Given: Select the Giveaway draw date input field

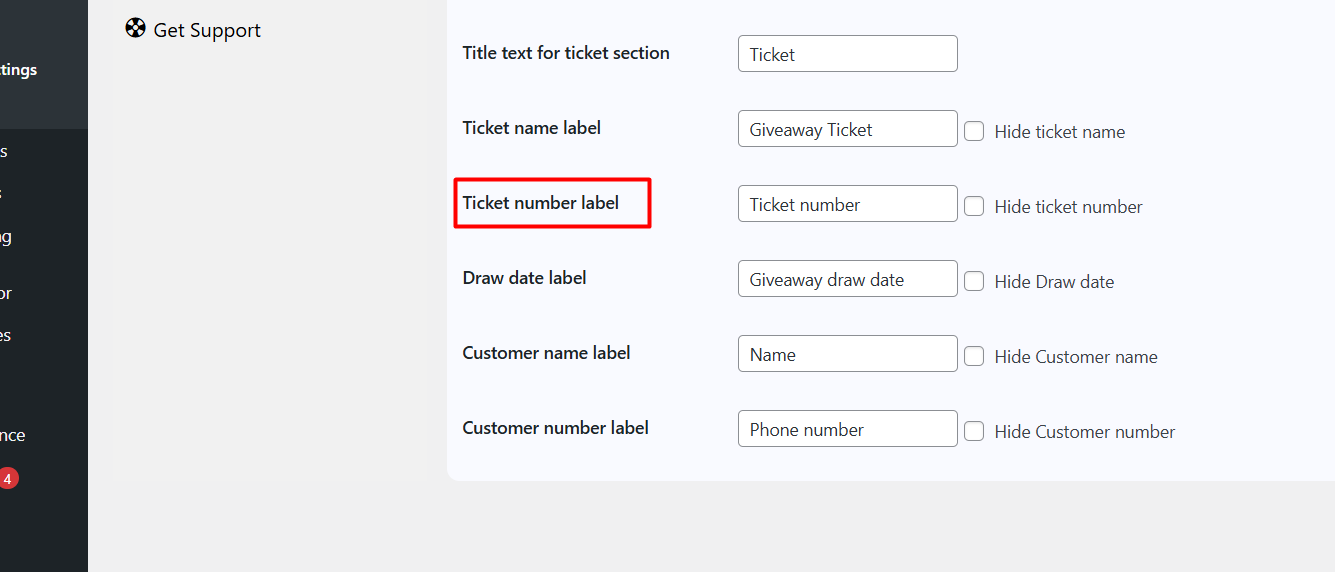Looking at the screenshot, I should [x=847, y=279].
